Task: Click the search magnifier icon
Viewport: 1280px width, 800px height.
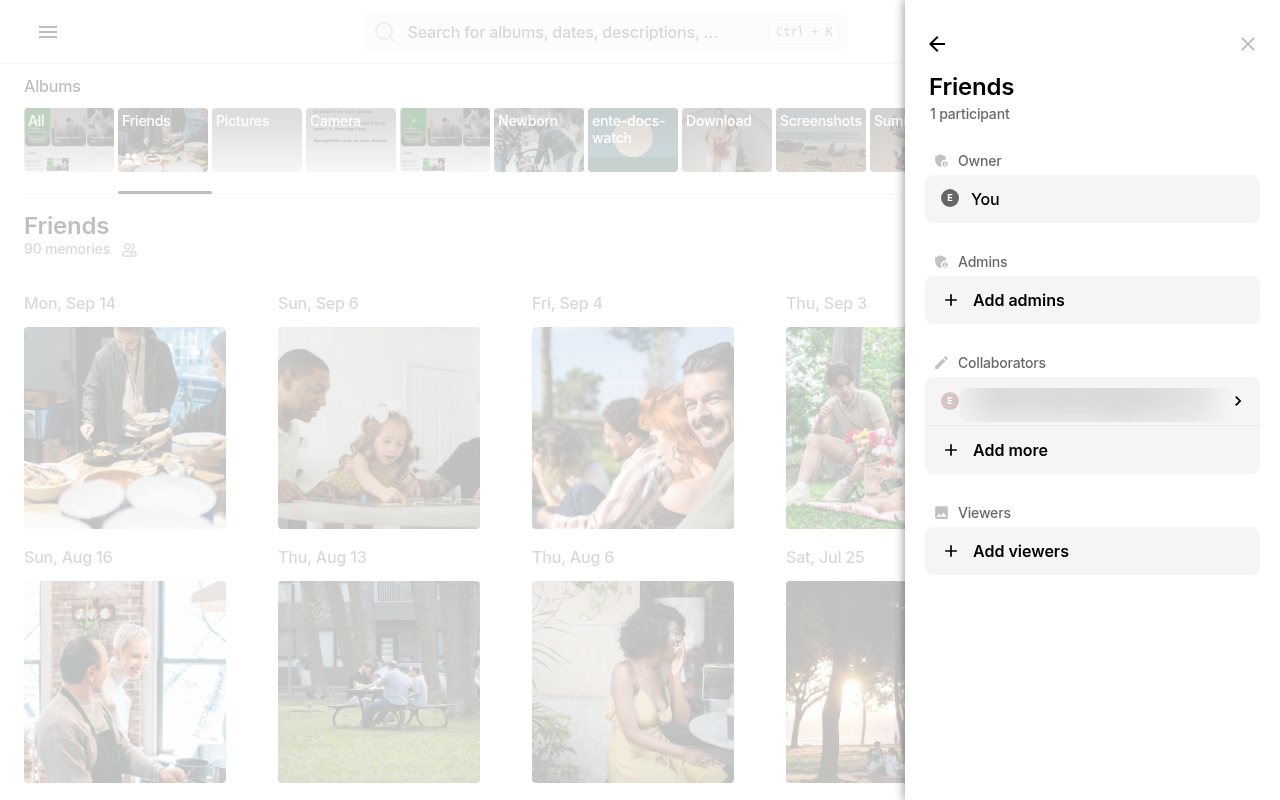Action: coord(385,32)
